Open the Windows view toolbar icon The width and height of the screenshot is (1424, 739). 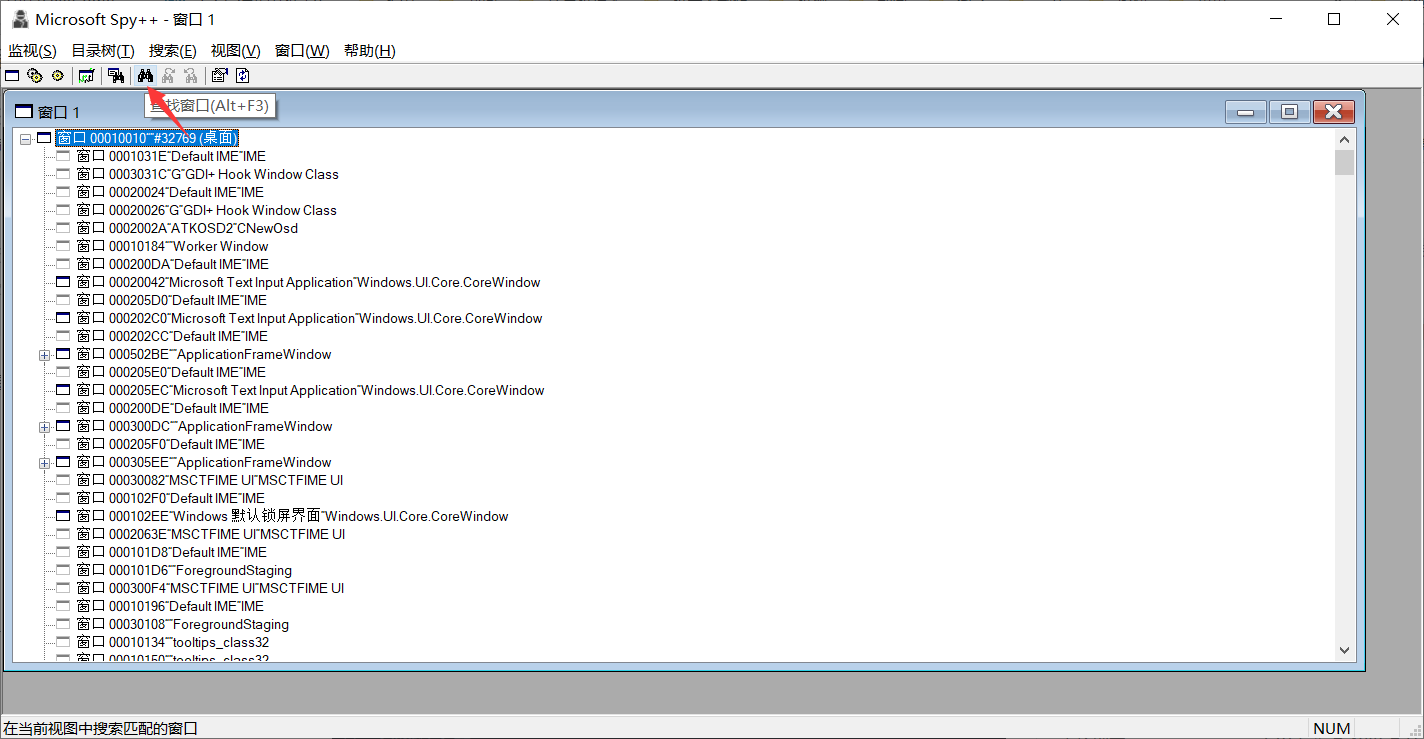[12, 75]
